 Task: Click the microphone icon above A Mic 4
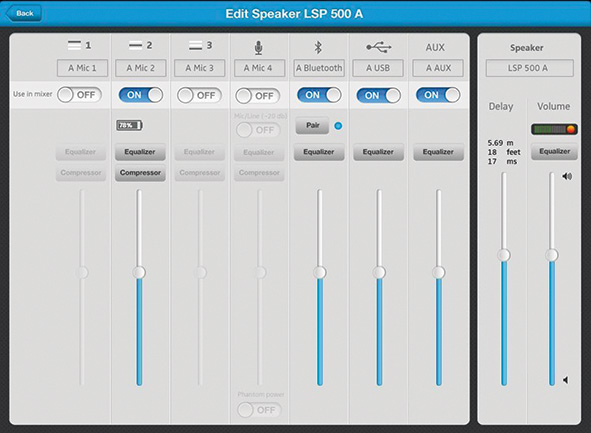click(x=258, y=48)
